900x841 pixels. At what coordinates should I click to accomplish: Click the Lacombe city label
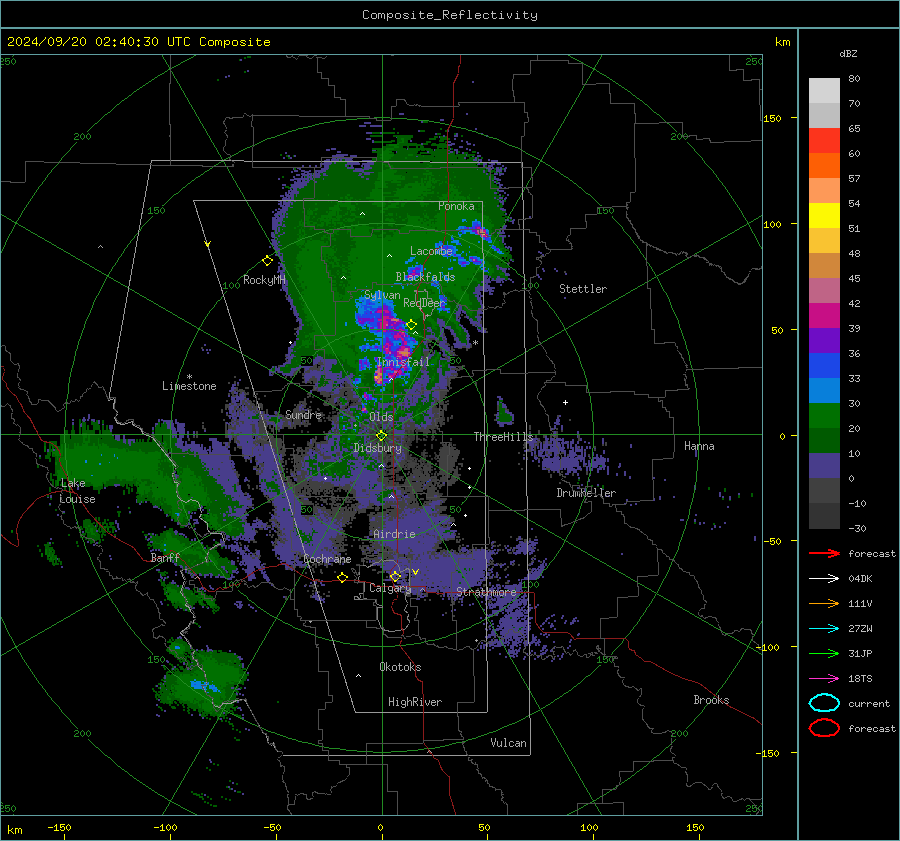pos(431,251)
